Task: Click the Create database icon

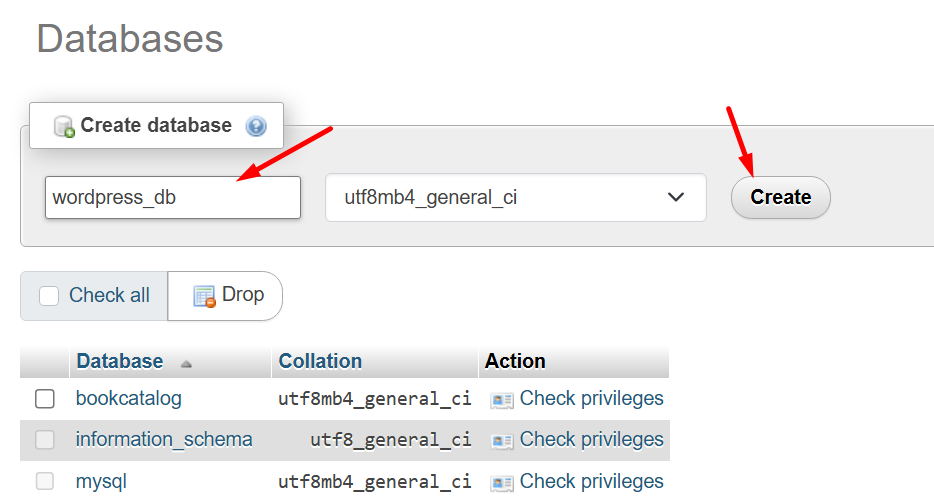Action: pos(64,127)
